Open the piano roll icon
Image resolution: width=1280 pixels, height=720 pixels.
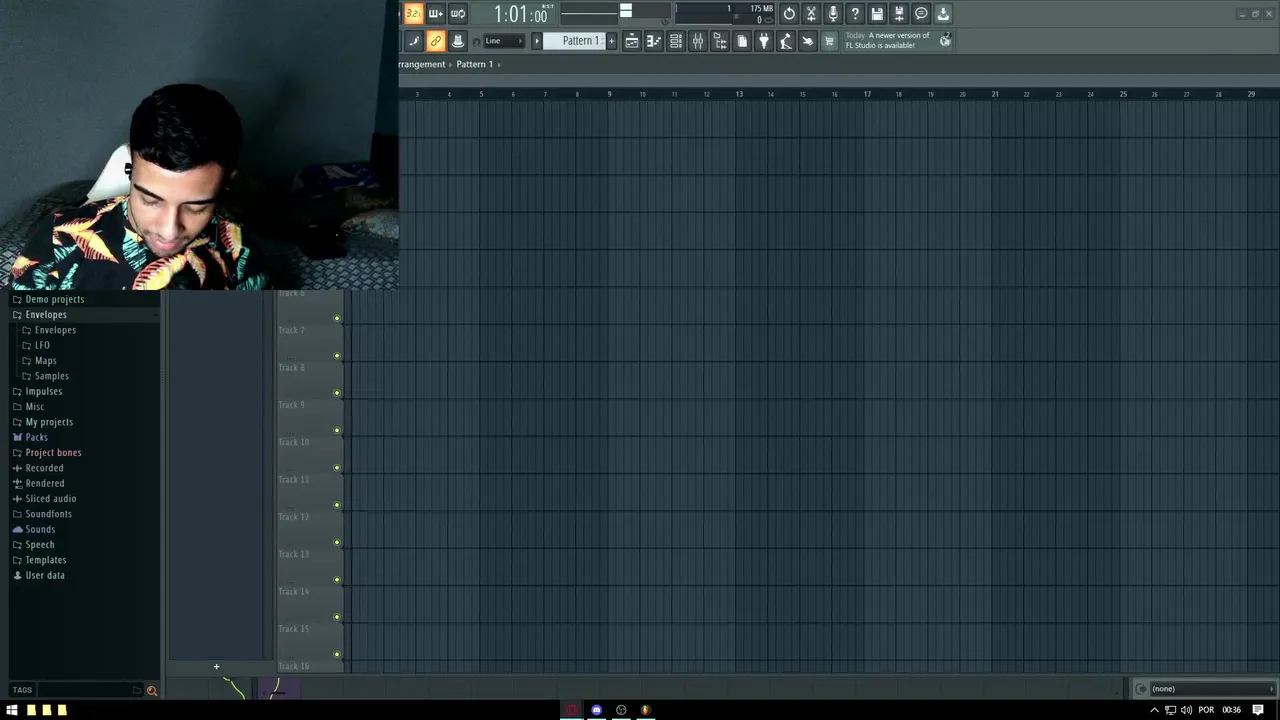(x=653, y=41)
